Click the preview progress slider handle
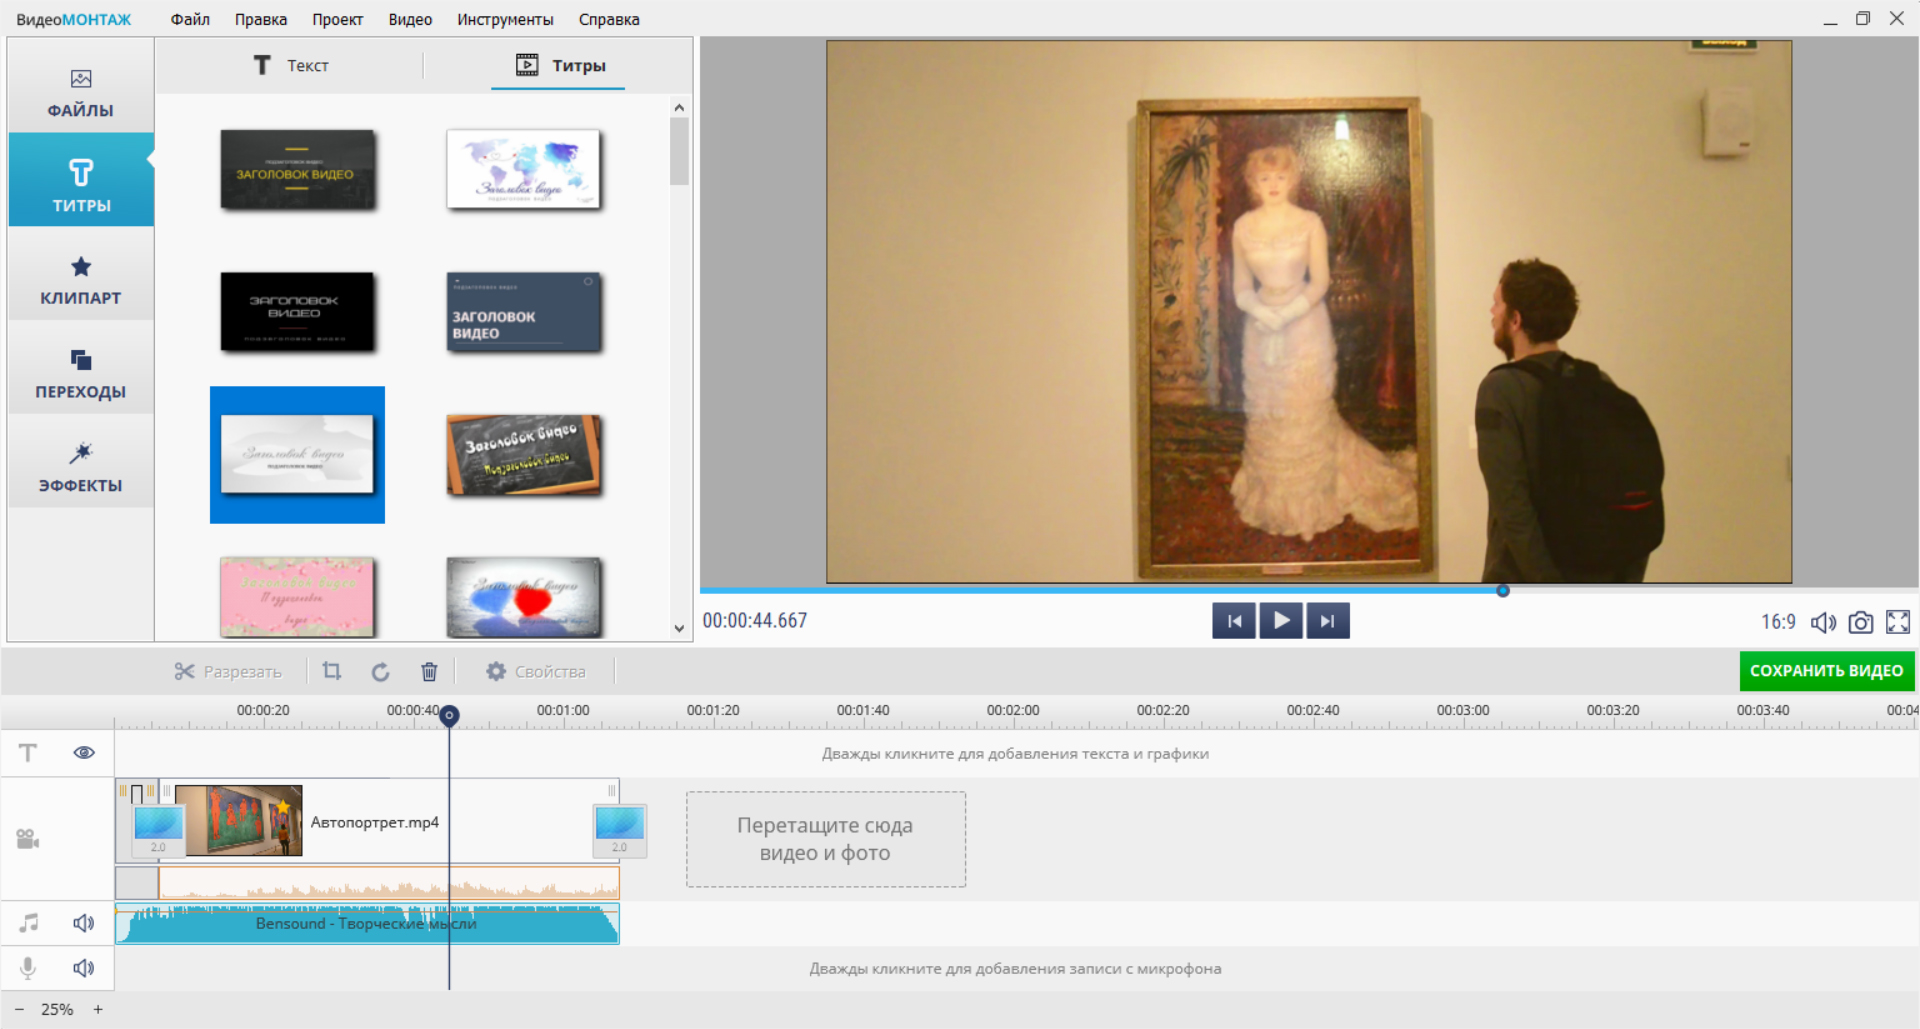 [1502, 591]
